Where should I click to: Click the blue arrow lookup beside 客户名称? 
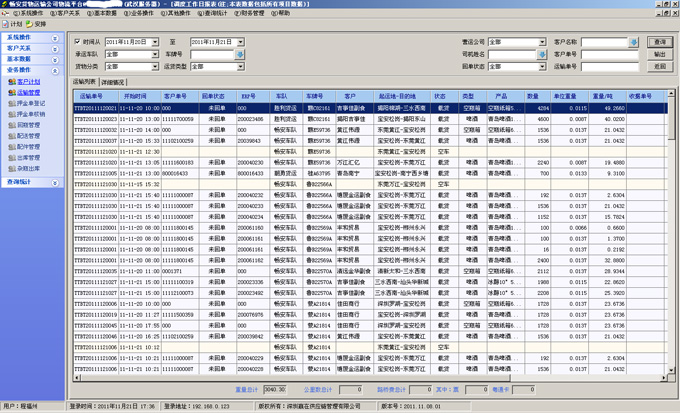(x=634, y=42)
